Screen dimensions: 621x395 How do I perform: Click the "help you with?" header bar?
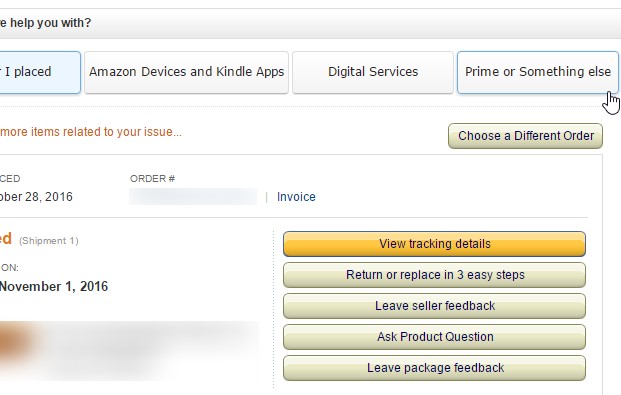[x=310, y=23]
